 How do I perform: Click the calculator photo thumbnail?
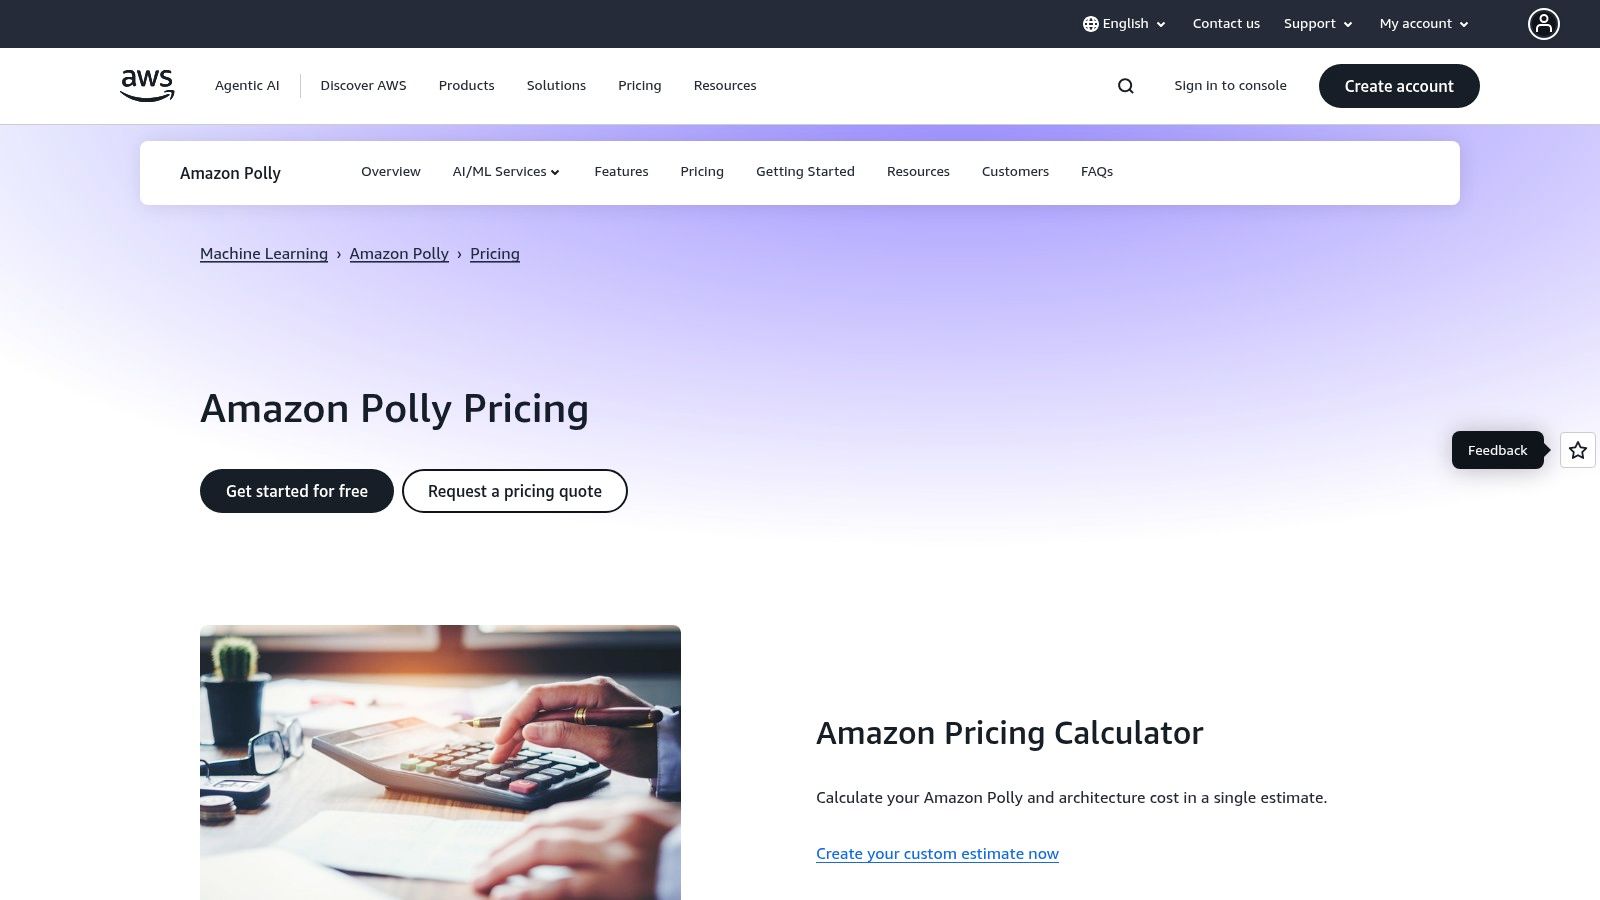(440, 762)
